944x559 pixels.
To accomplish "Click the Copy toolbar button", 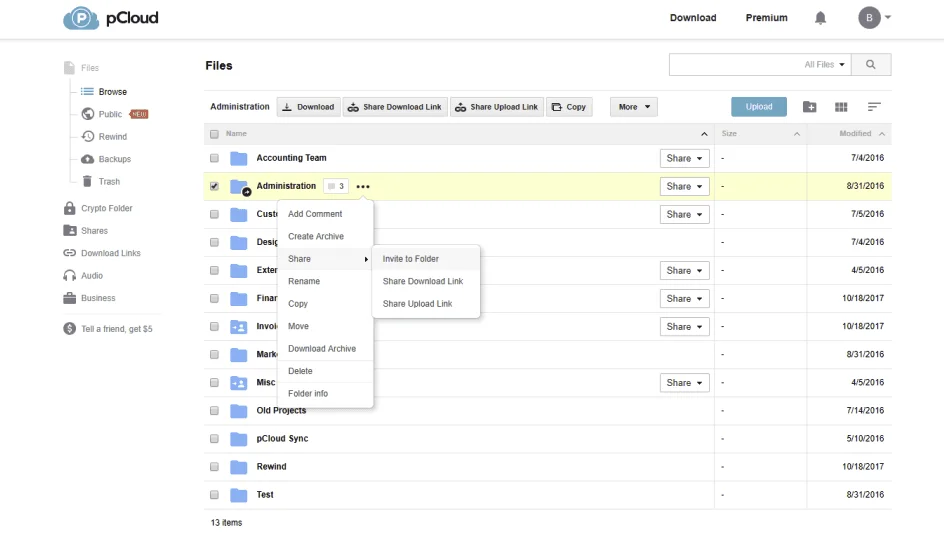I will pyautogui.click(x=570, y=107).
